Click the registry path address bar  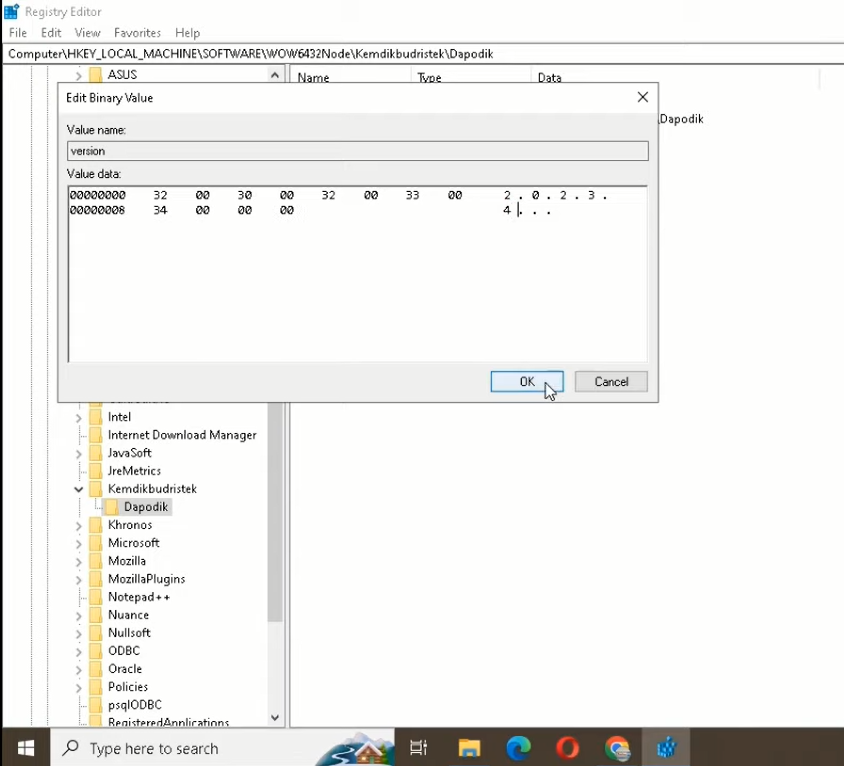coord(423,54)
